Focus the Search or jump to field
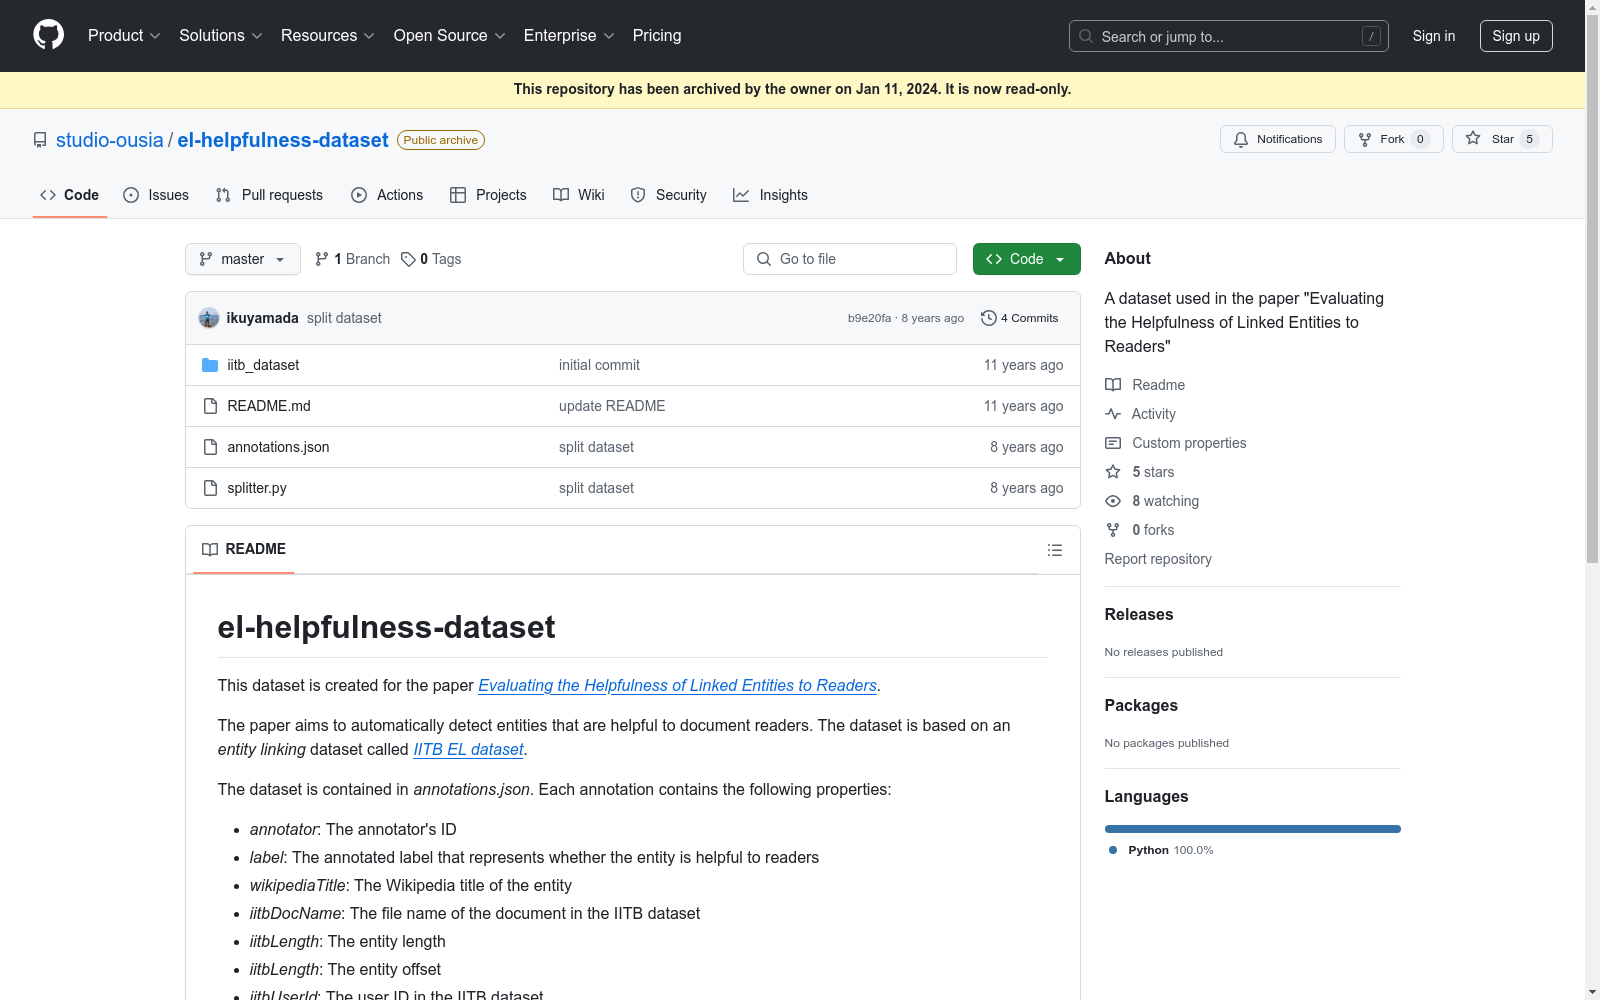 click(x=1229, y=36)
